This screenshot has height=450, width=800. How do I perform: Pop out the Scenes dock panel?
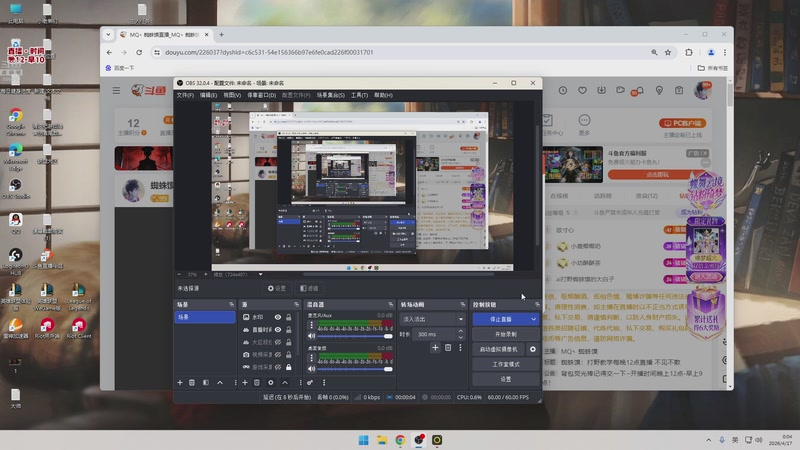[x=232, y=305]
